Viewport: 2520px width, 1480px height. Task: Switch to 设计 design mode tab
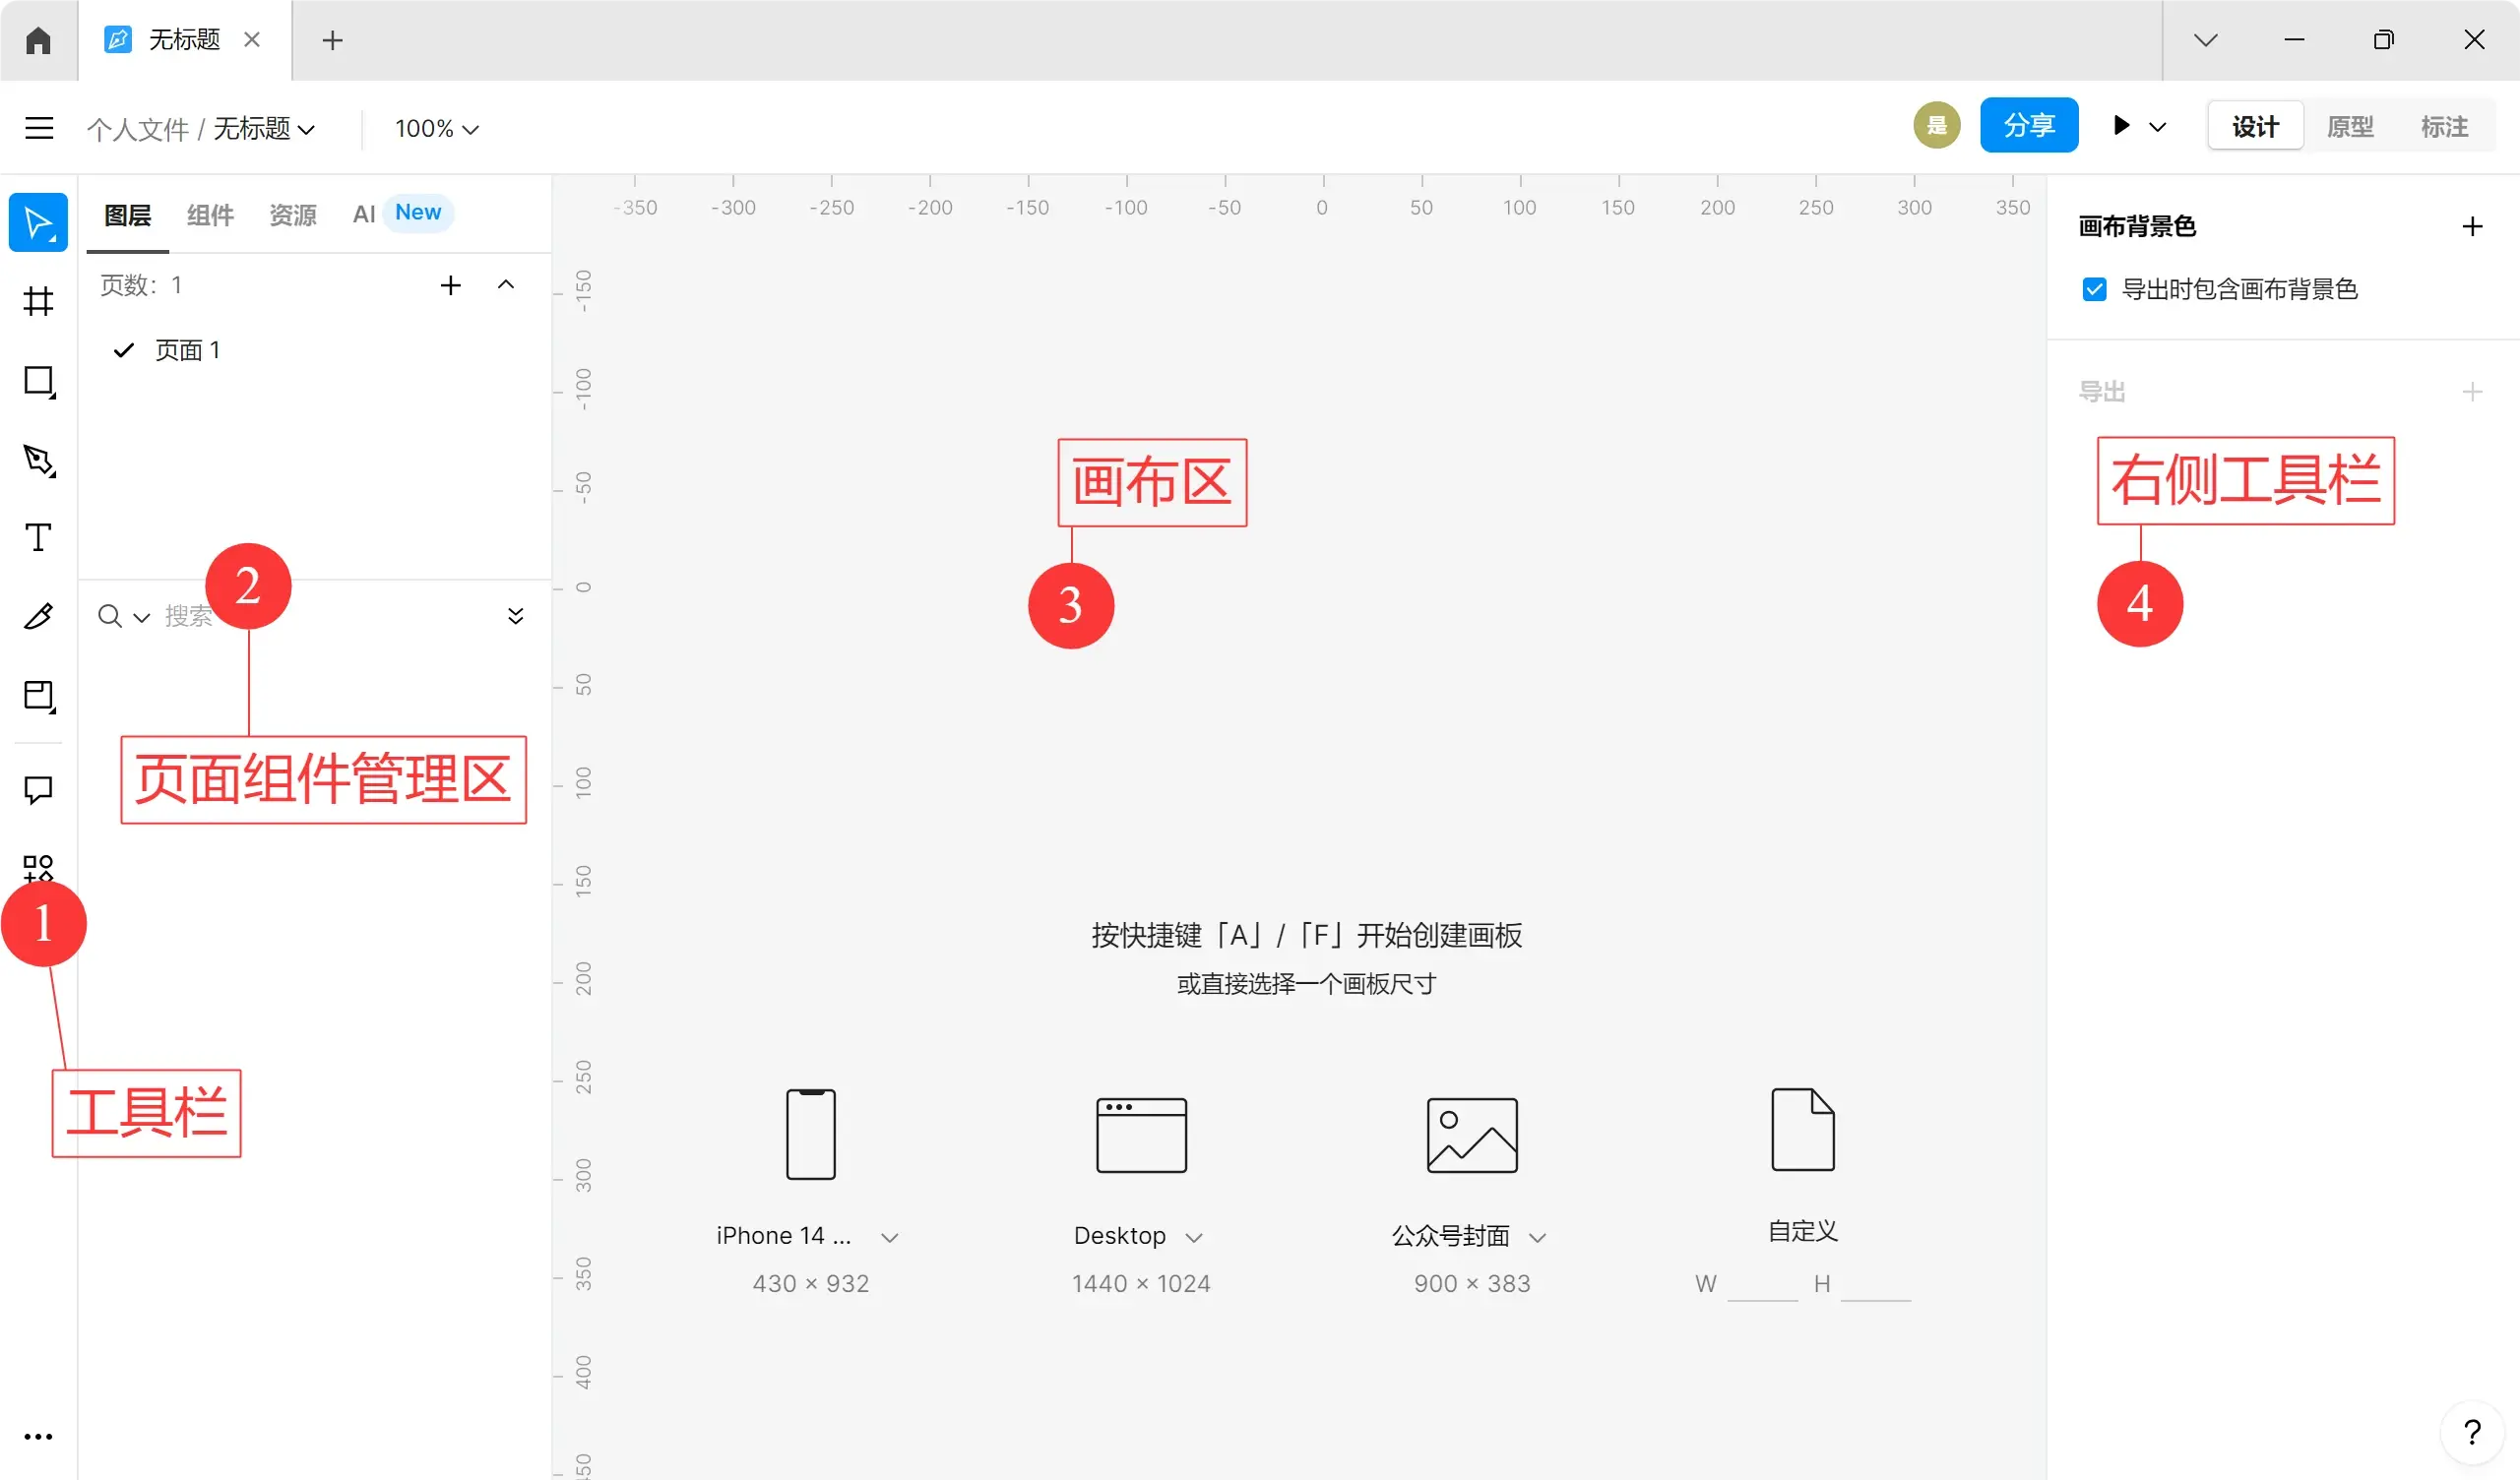(x=2255, y=126)
